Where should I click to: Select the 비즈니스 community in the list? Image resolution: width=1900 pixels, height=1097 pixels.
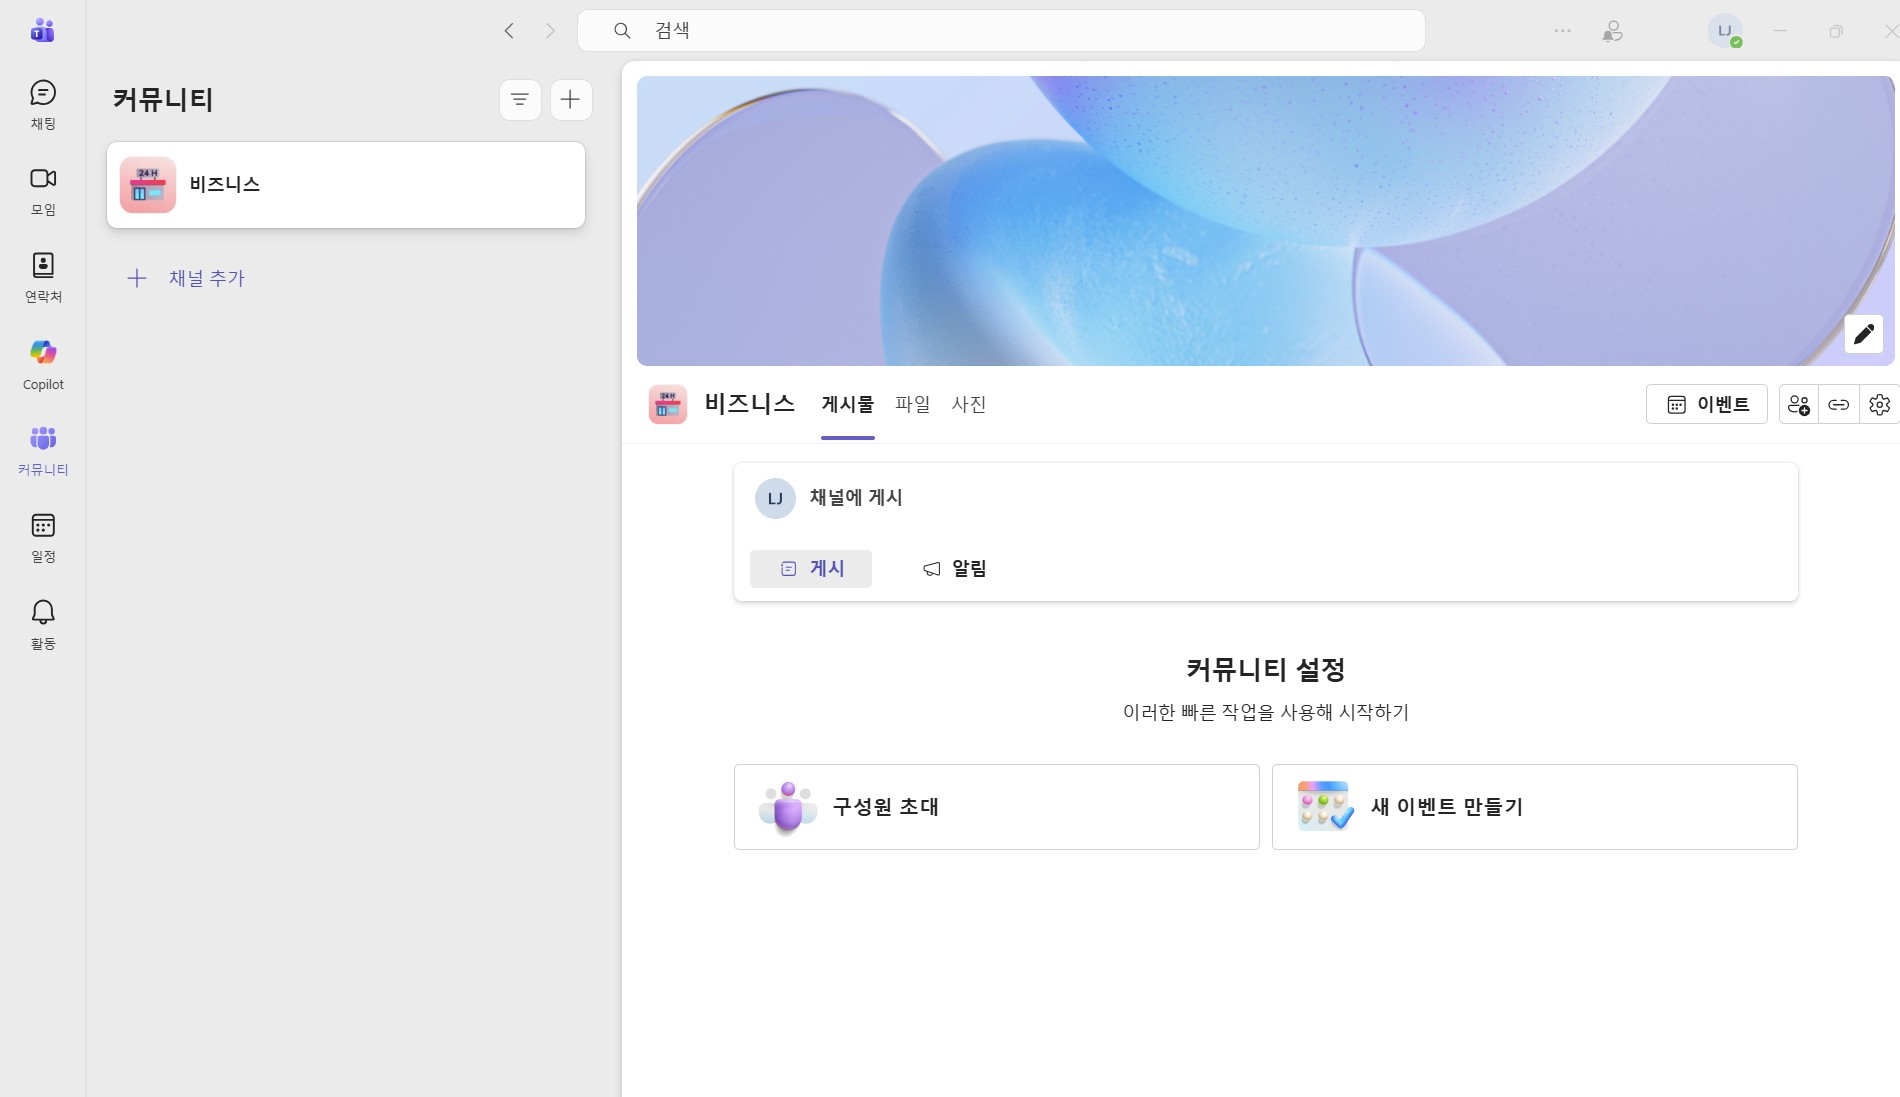click(346, 185)
